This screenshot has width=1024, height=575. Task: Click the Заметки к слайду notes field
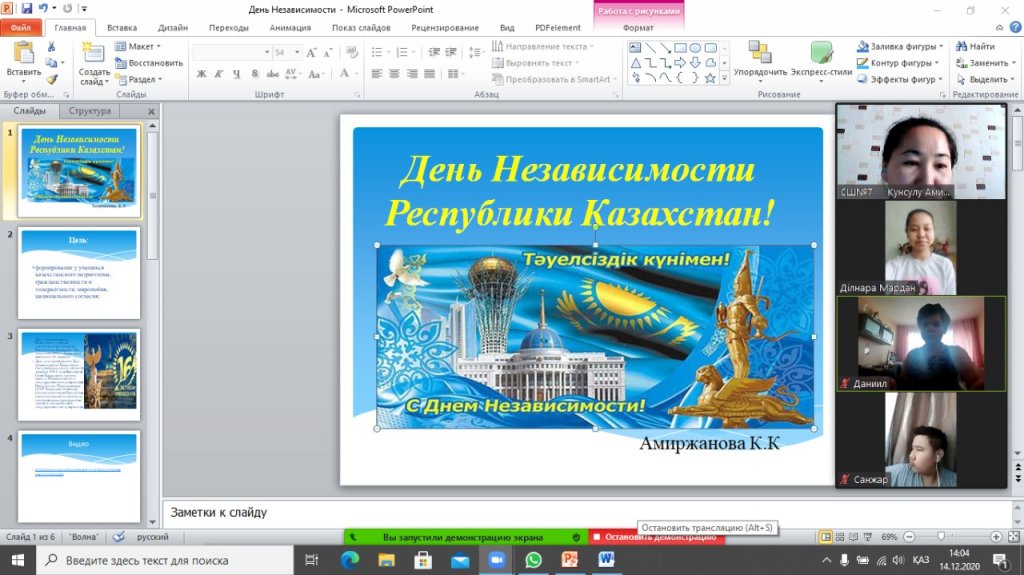(586, 513)
